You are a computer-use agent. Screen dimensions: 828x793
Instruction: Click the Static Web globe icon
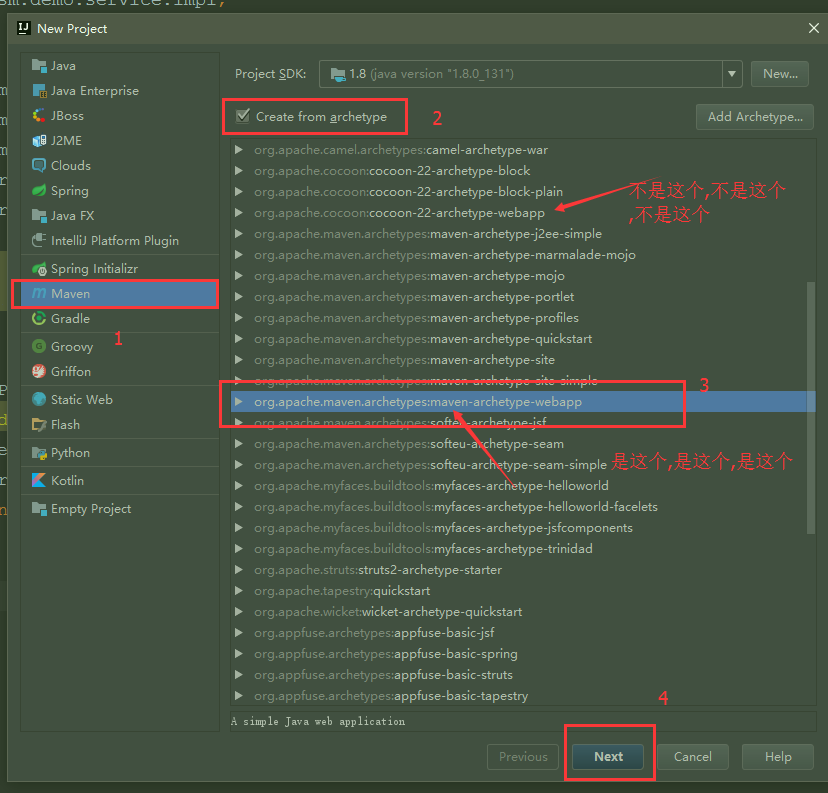coord(39,399)
